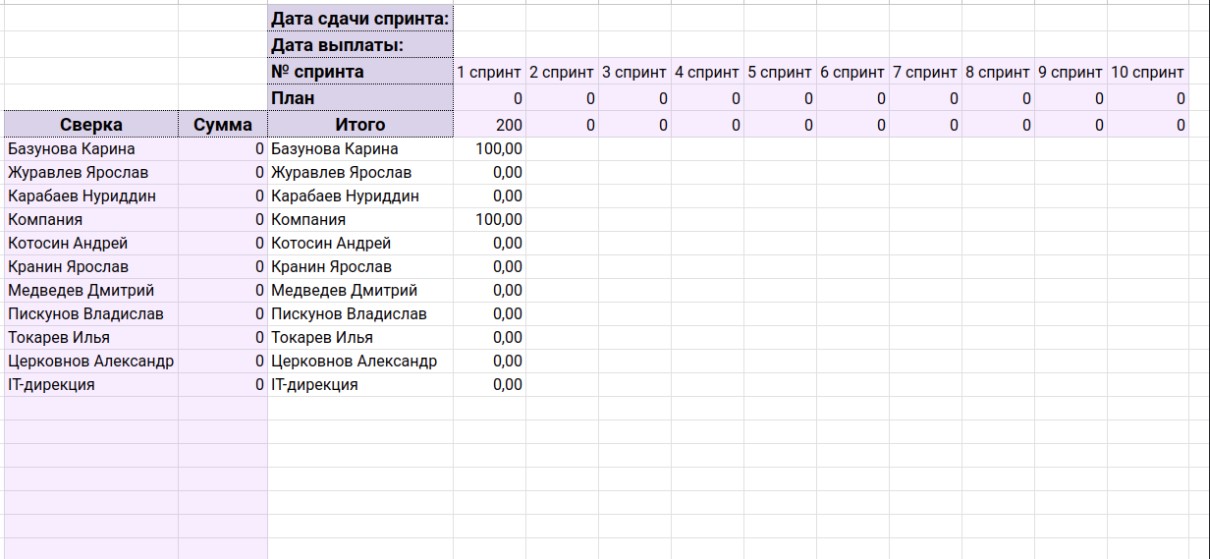Click "IT-дирекция" in the Сверка column
This screenshot has width=1210, height=559.
click(x=90, y=383)
